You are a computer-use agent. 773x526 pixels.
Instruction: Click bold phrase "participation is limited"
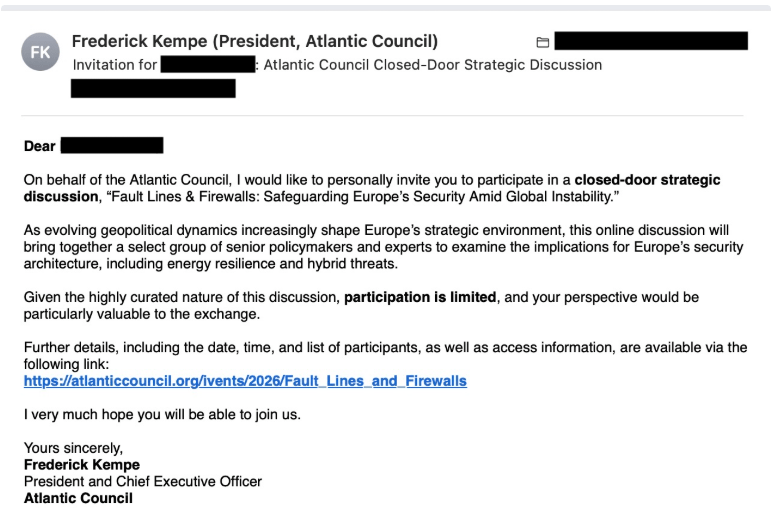coord(420,298)
